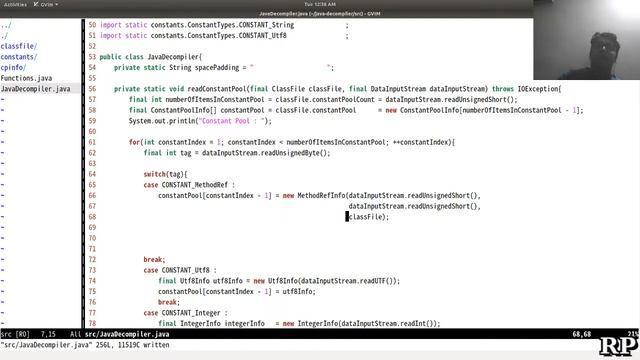Open the Activities overview
This screenshot has height=360, width=640.
pos(15,4)
